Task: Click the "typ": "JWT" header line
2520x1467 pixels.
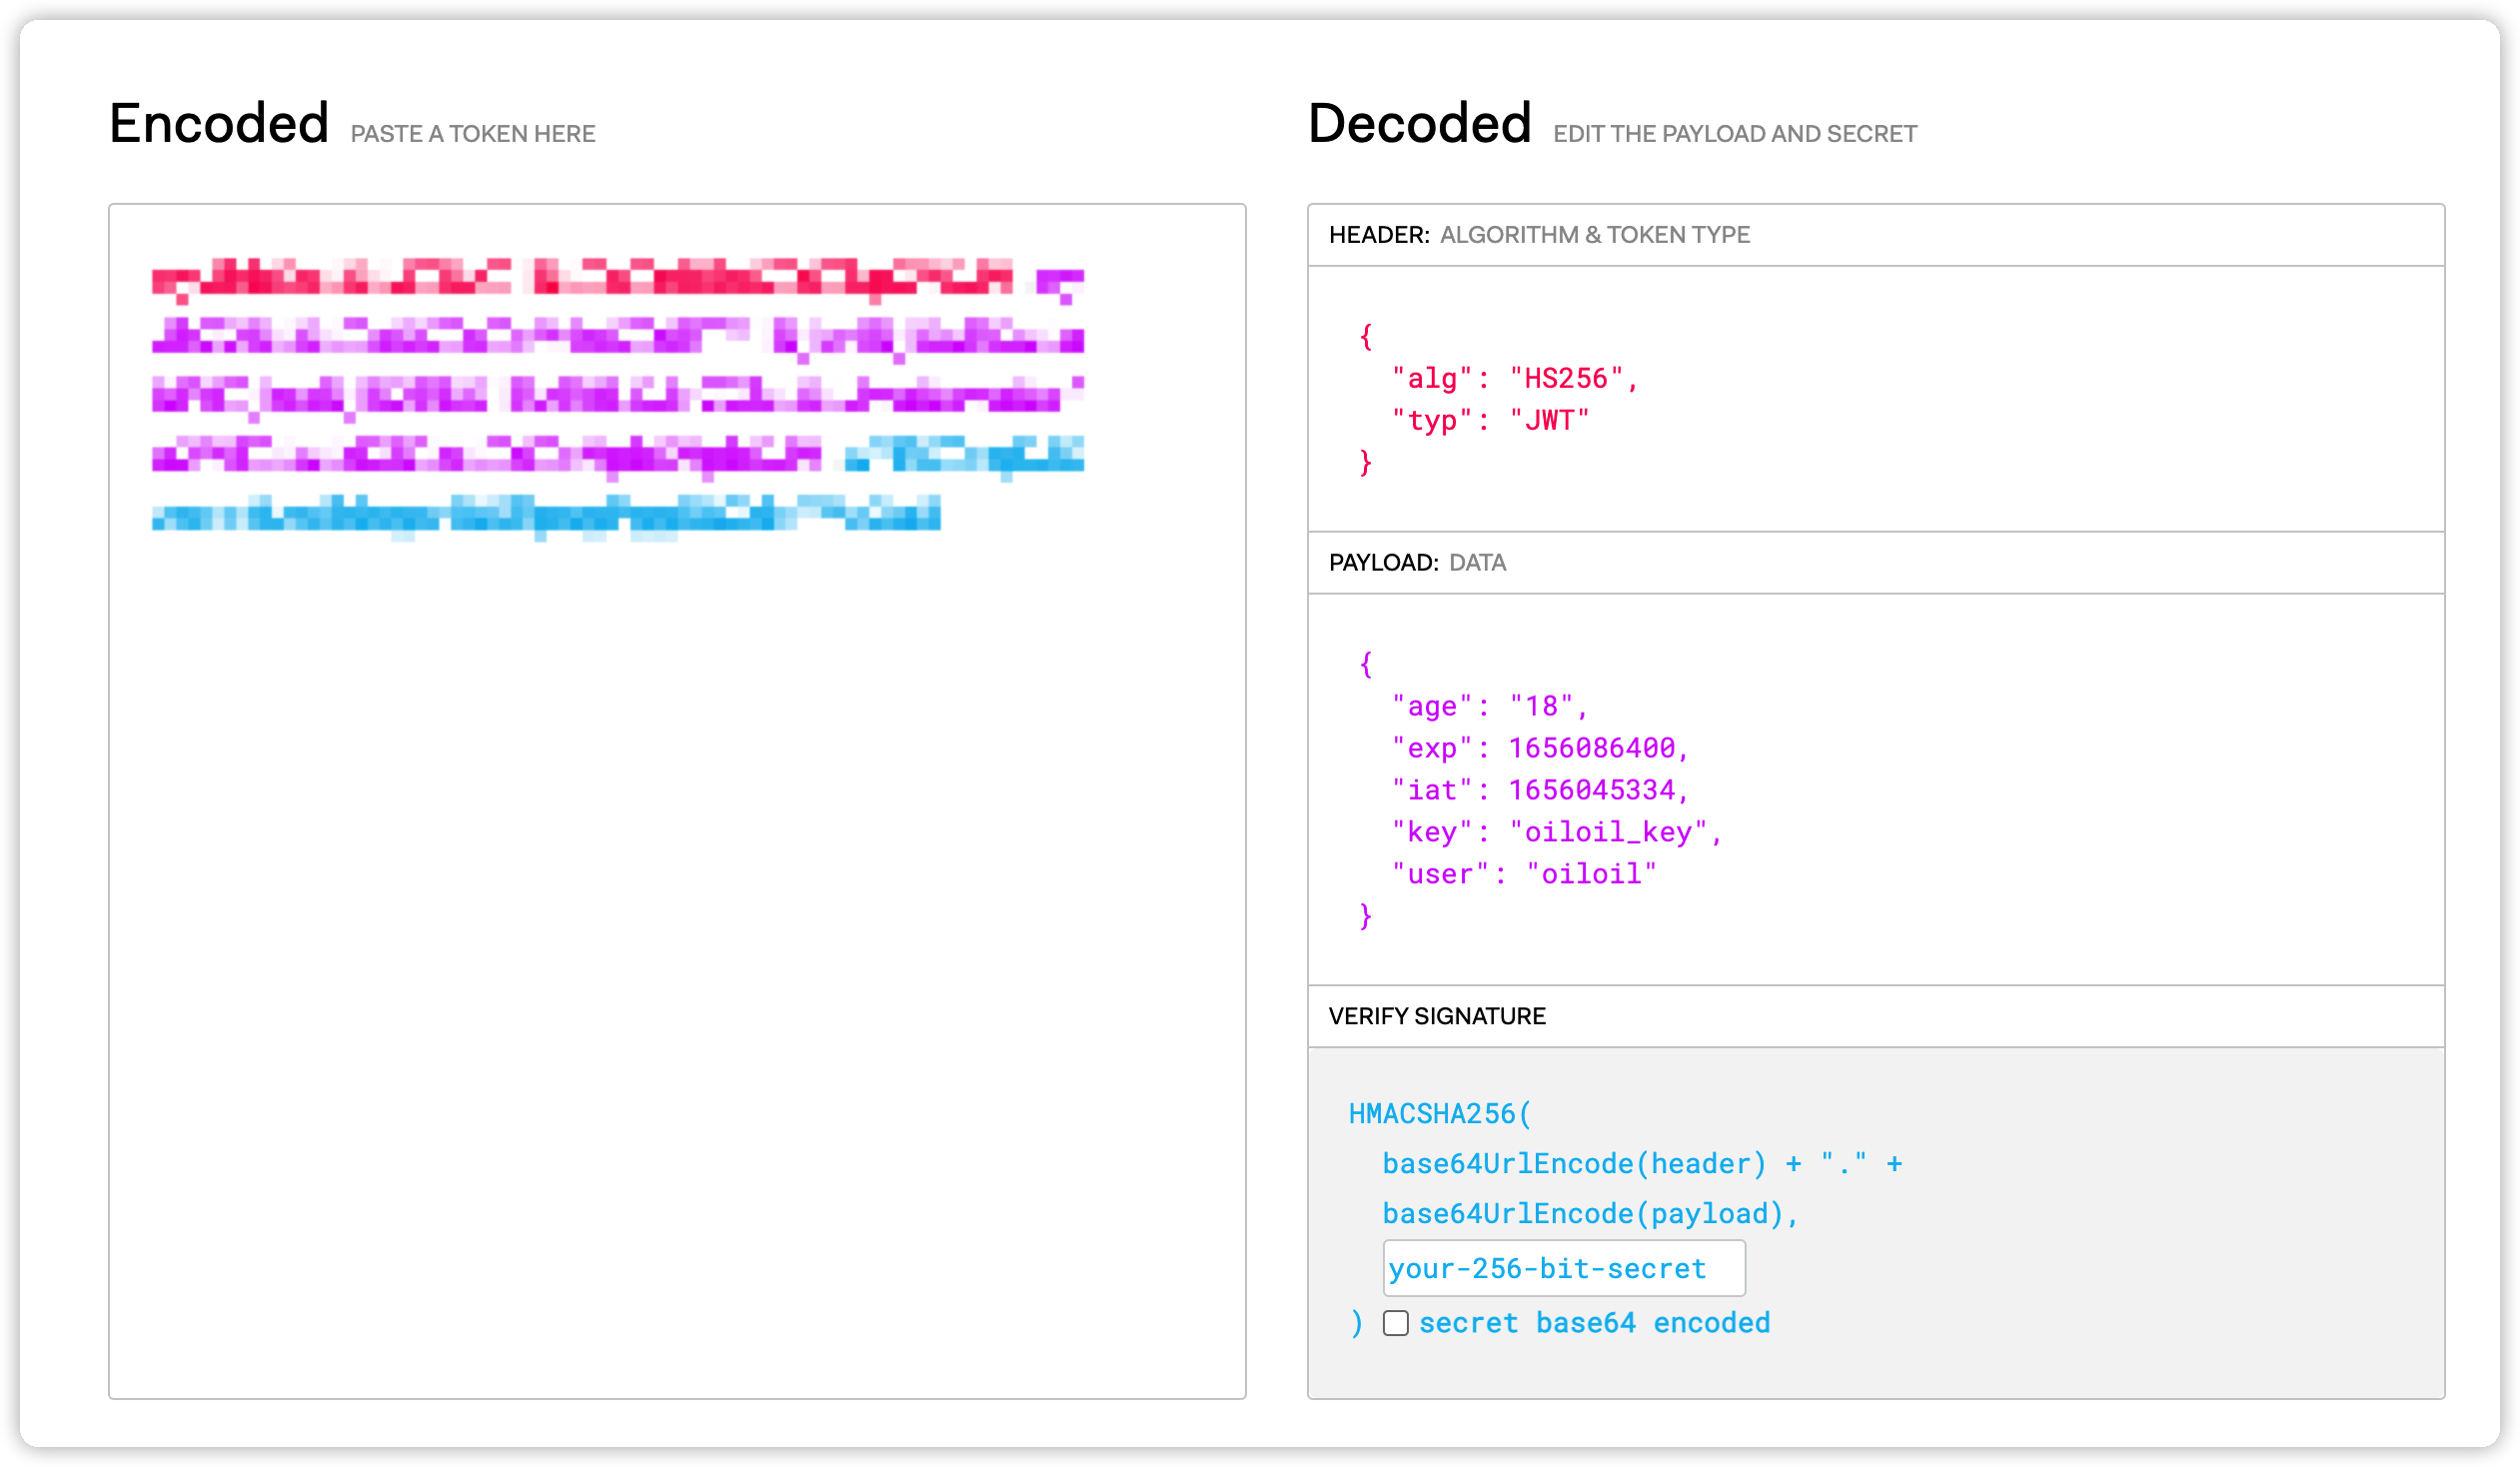Action: pyautogui.click(x=1490, y=420)
